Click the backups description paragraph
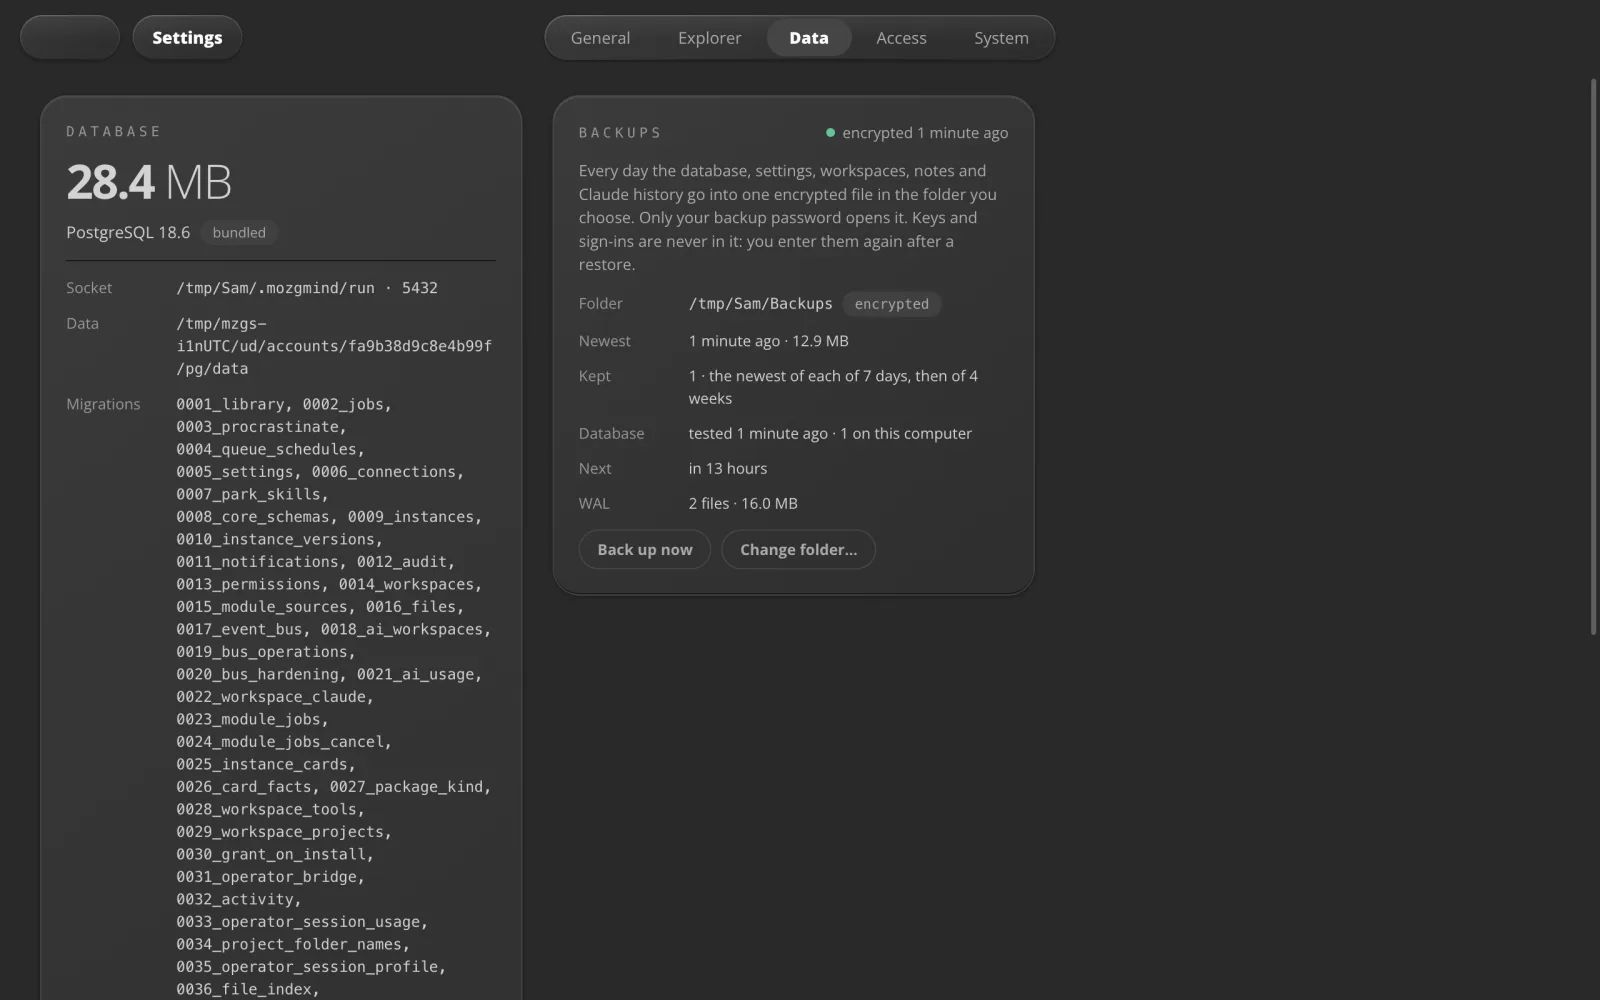Viewport: 1600px width, 1000px height. pyautogui.click(x=788, y=218)
